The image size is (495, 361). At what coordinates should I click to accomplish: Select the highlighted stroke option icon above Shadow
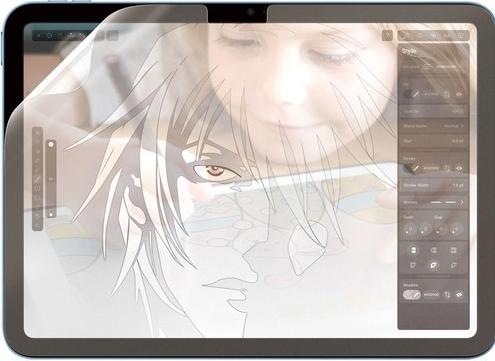click(433, 266)
